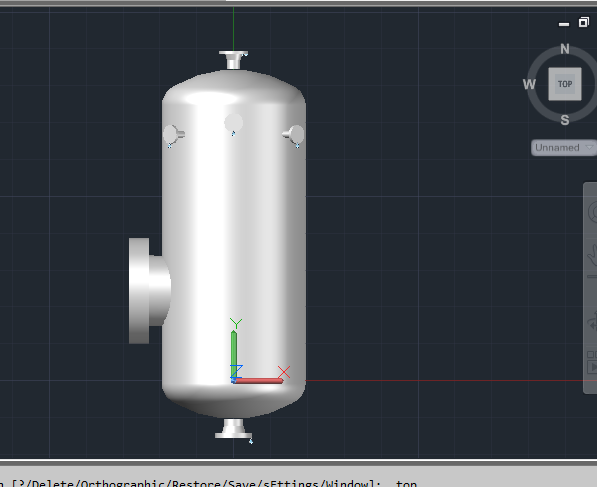Click the TOP face of the ViewCube
The image size is (597, 487).
pyautogui.click(x=565, y=84)
